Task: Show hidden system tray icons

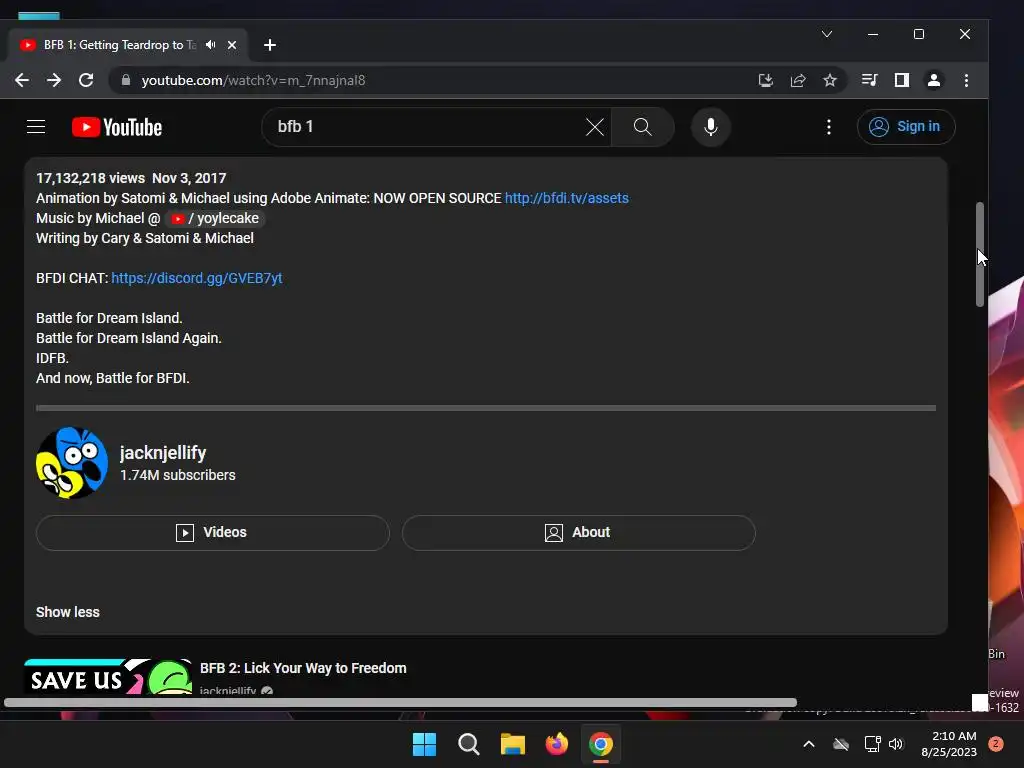Action: click(x=808, y=744)
